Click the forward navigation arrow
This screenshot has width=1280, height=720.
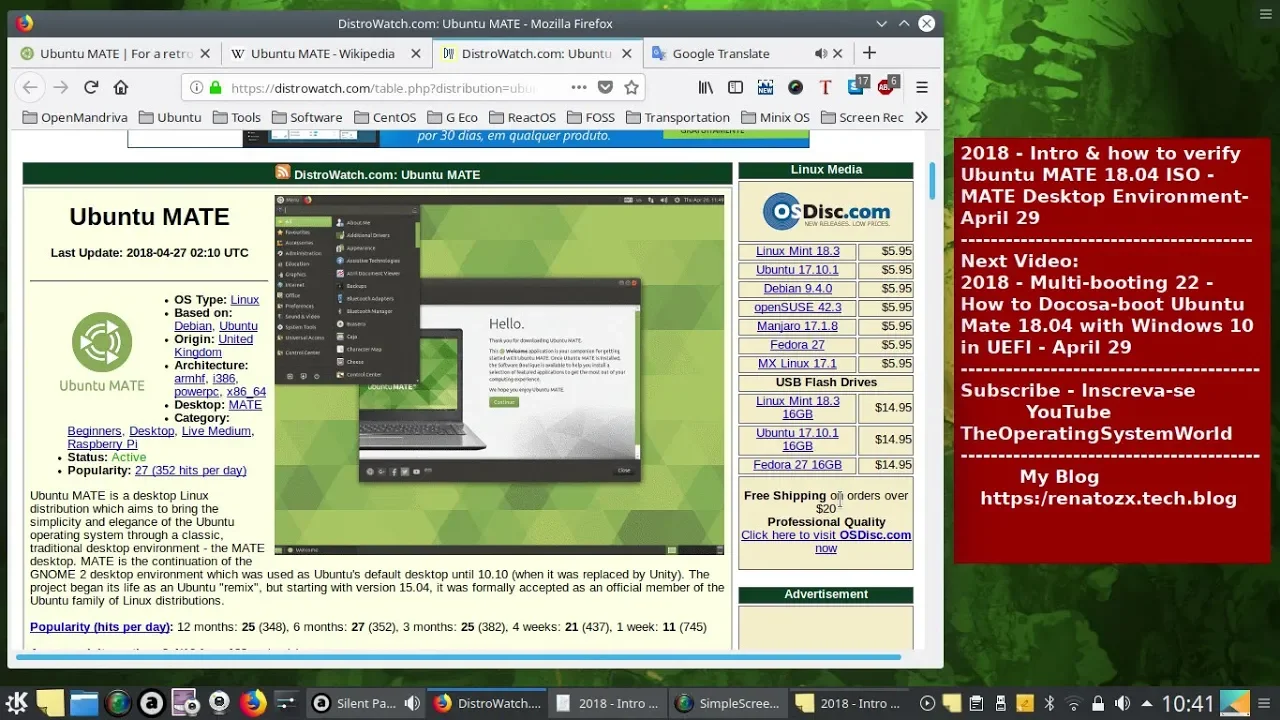pyautogui.click(x=61, y=87)
